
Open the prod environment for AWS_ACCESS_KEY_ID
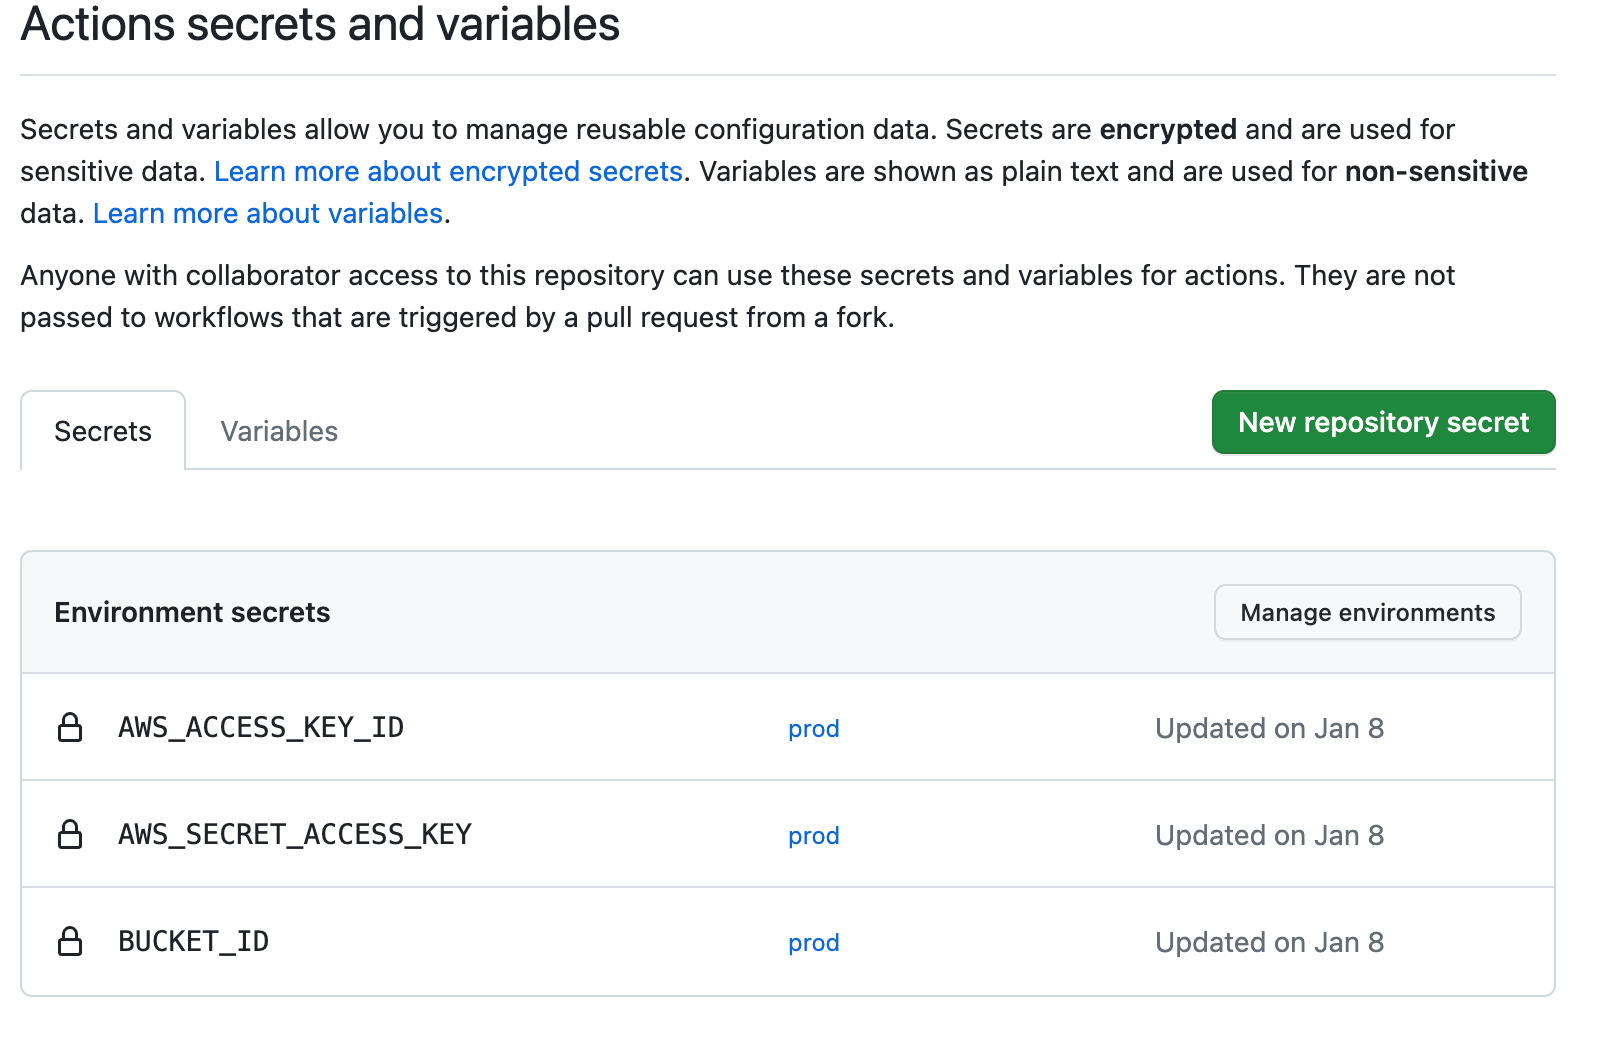pyautogui.click(x=813, y=728)
